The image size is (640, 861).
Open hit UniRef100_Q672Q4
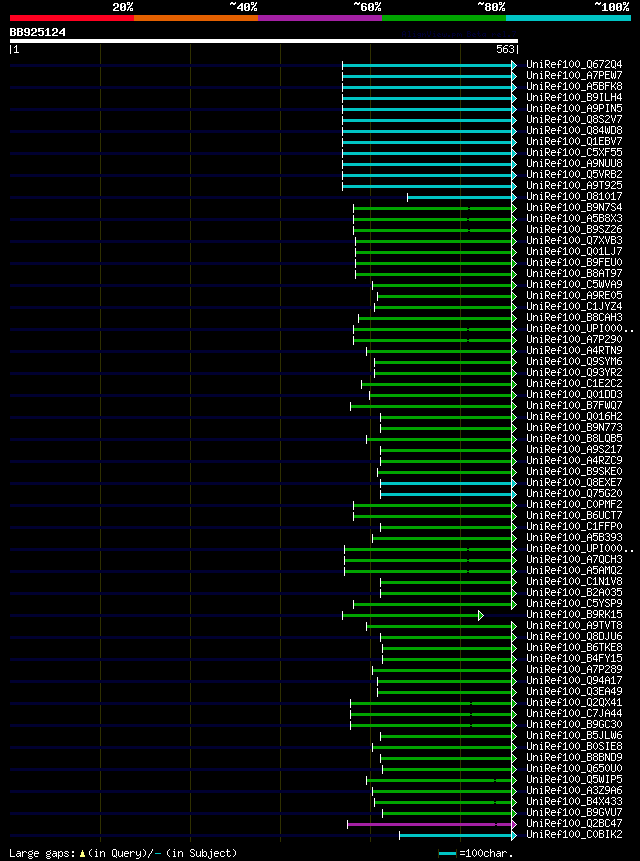pos(574,65)
